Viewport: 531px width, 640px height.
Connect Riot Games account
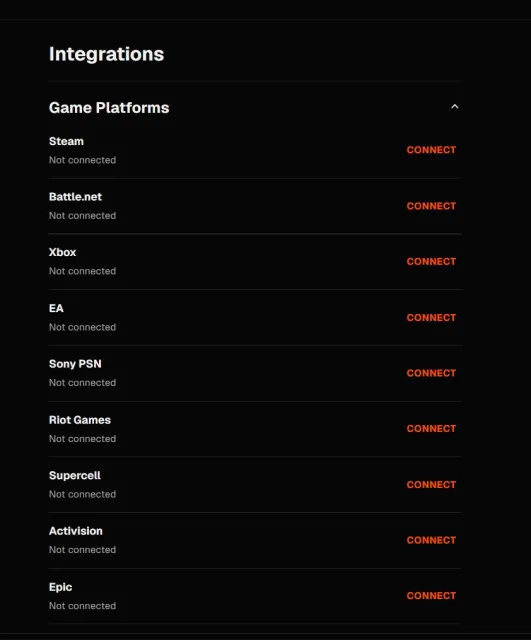click(431, 429)
